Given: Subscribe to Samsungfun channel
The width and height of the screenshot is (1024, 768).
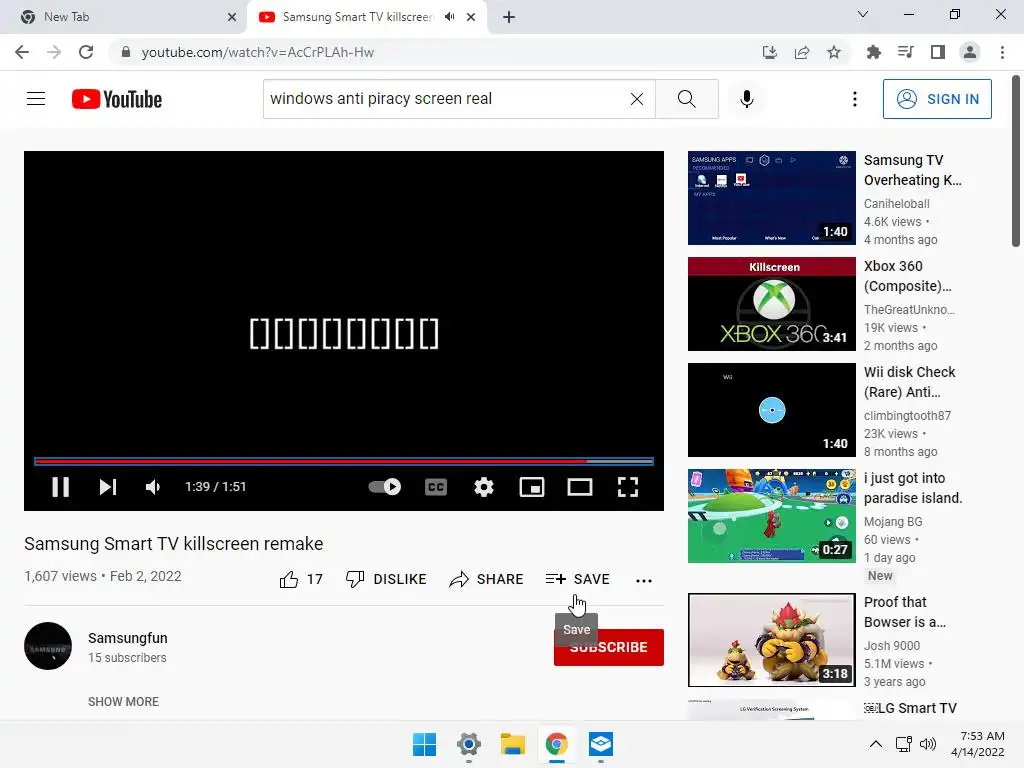Looking at the screenshot, I should 609,647.
